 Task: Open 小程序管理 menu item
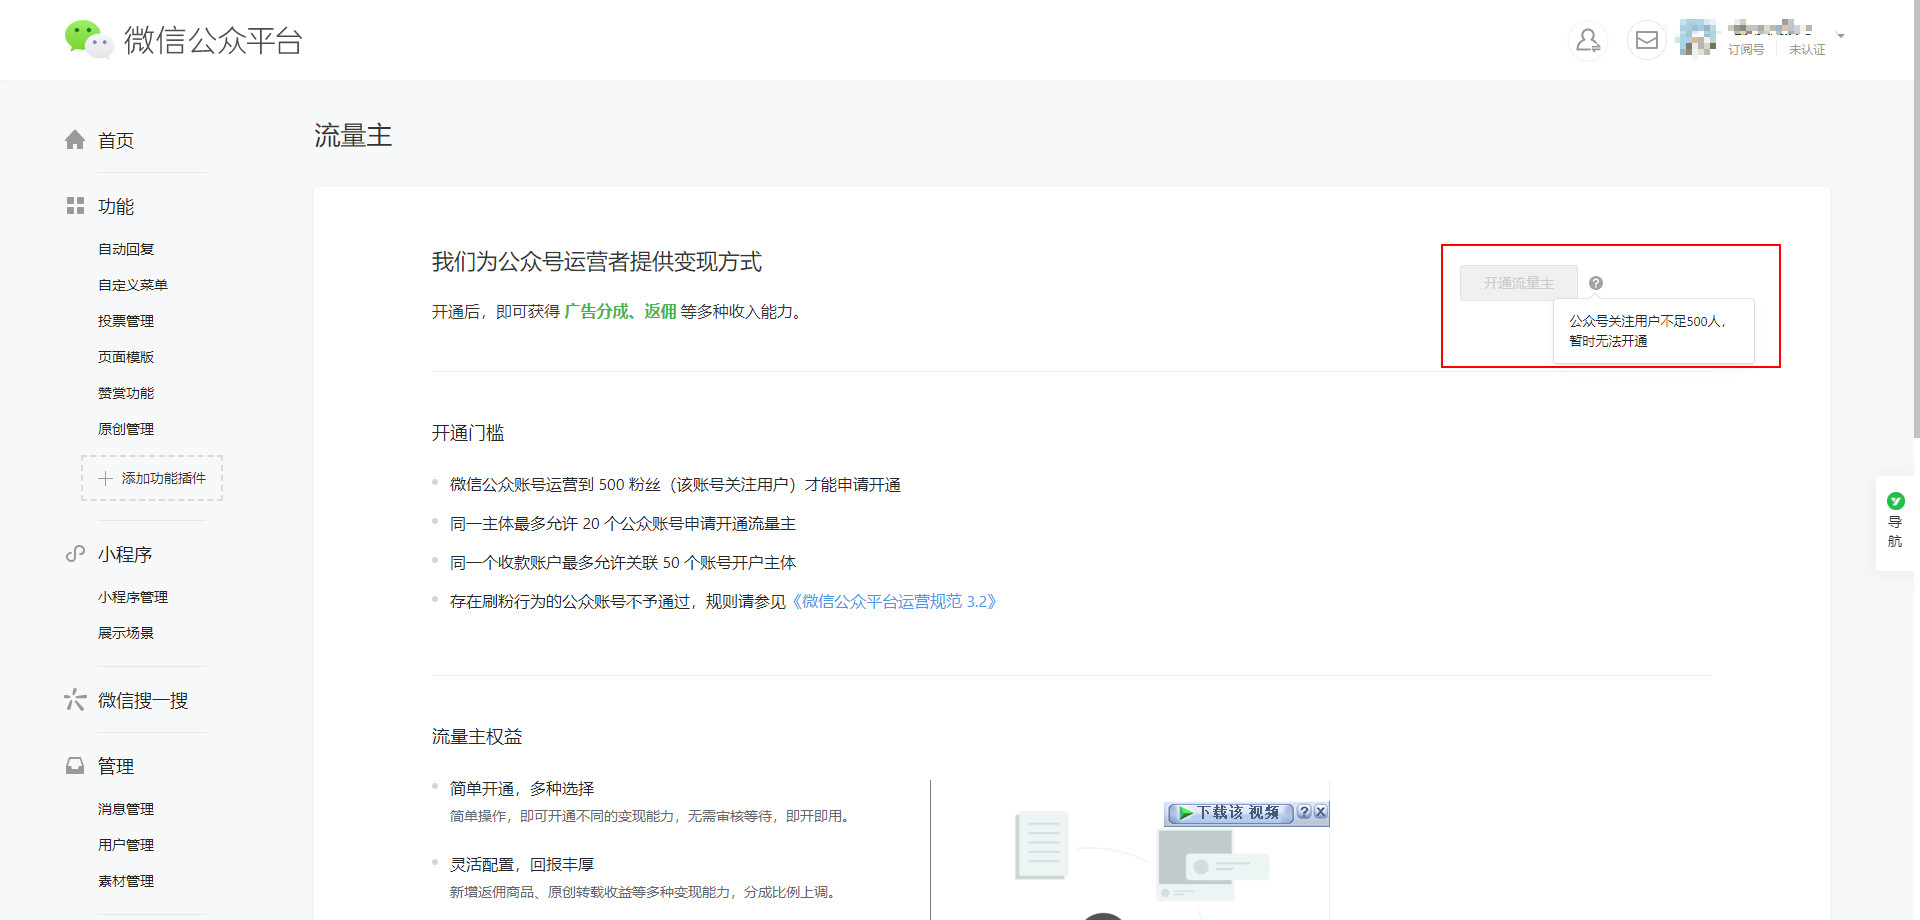(133, 597)
